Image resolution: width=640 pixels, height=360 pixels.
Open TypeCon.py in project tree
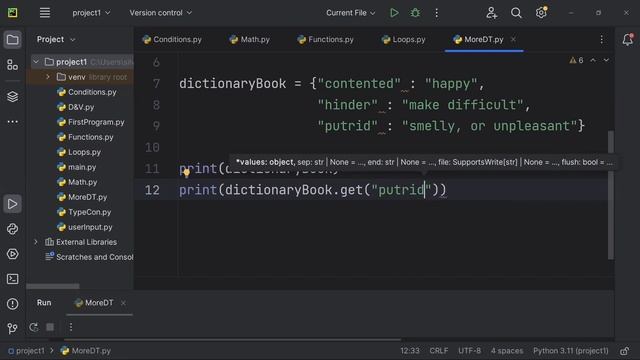[x=84, y=212]
